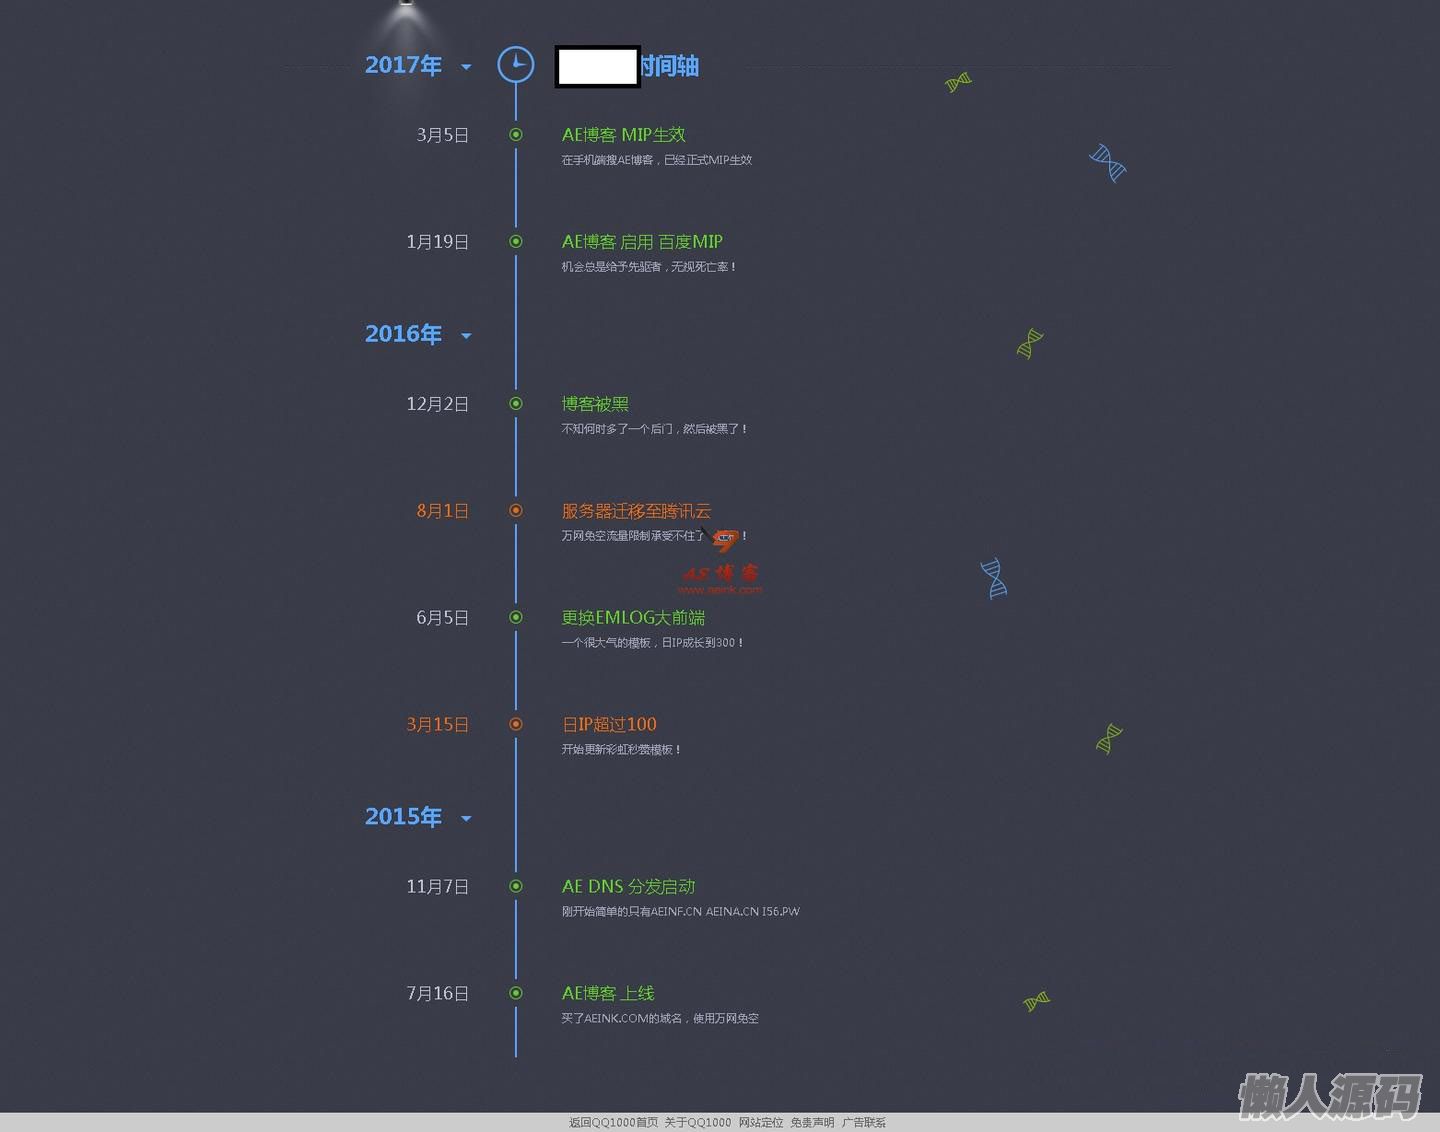Click the description listing AEINF.CN AEINA.CN I56.PW
The height and width of the screenshot is (1132, 1440).
pyautogui.click(x=680, y=912)
